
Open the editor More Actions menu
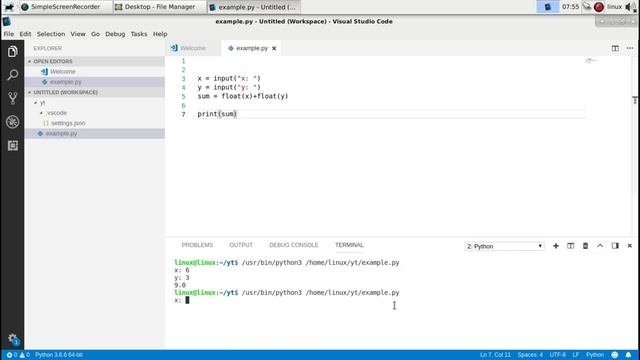pyautogui.click(x=630, y=48)
